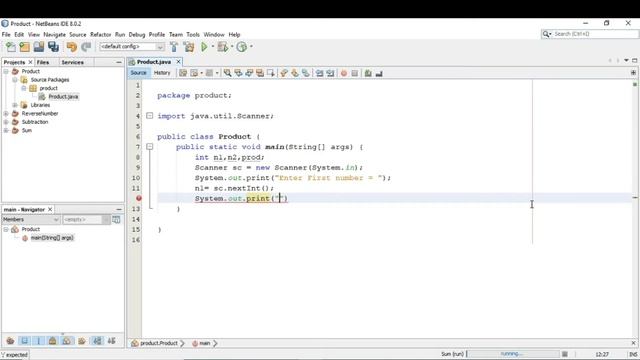Toggle Navigator Show Fields filter
The image size is (640, 360).
pyautogui.click(x=24, y=341)
